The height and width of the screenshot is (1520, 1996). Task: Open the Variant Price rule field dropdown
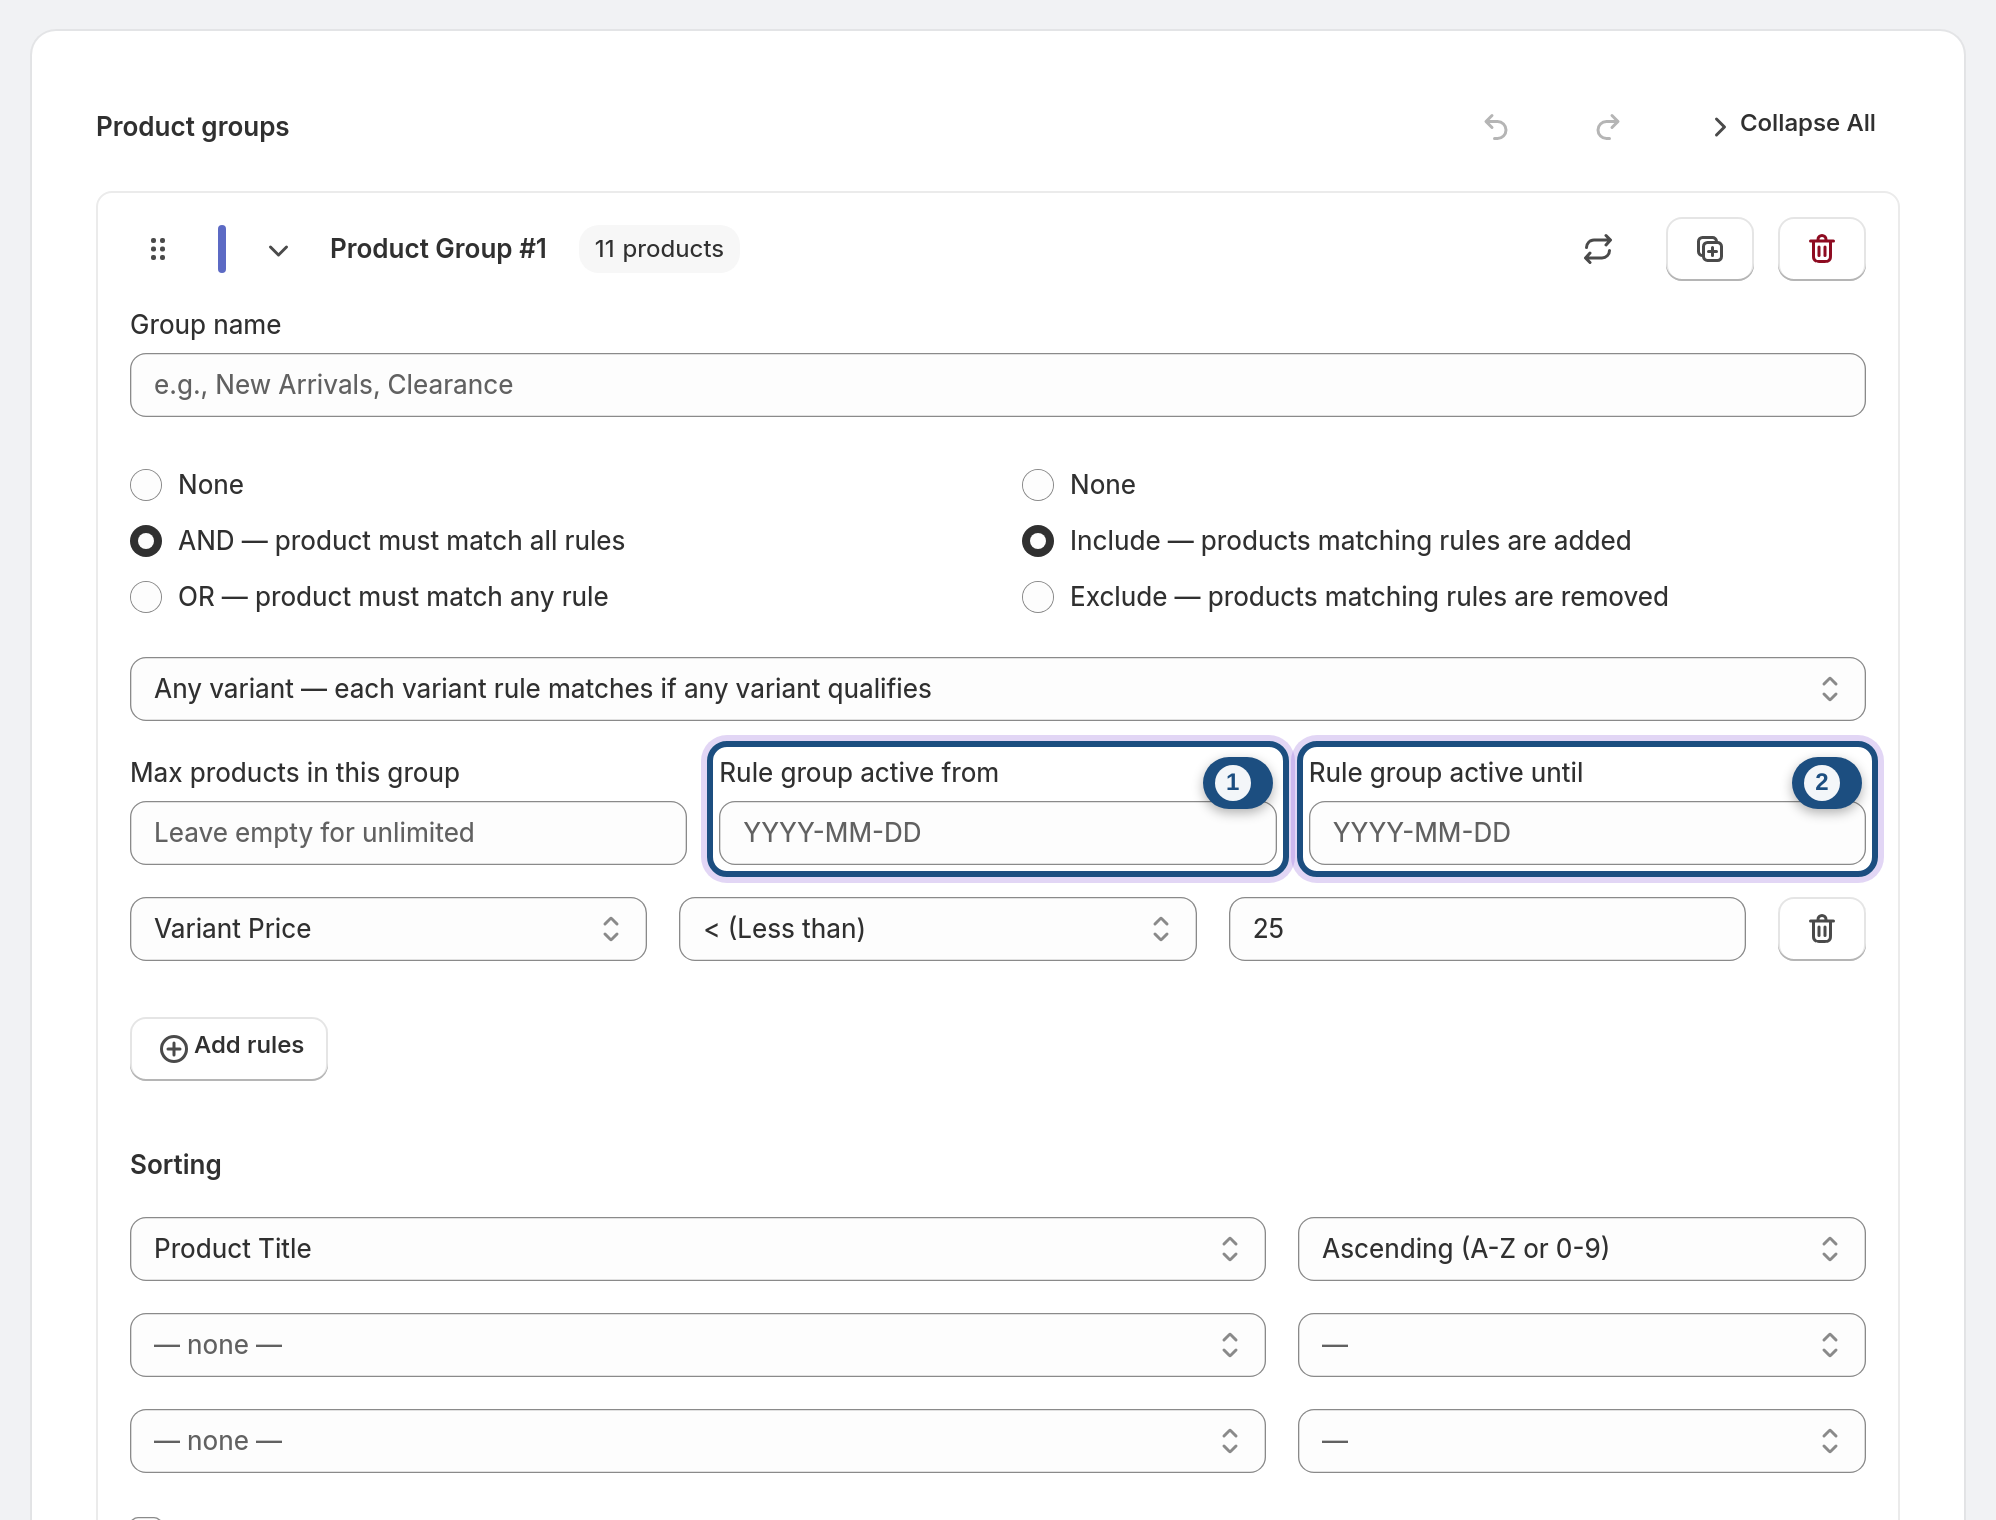tap(388, 929)
